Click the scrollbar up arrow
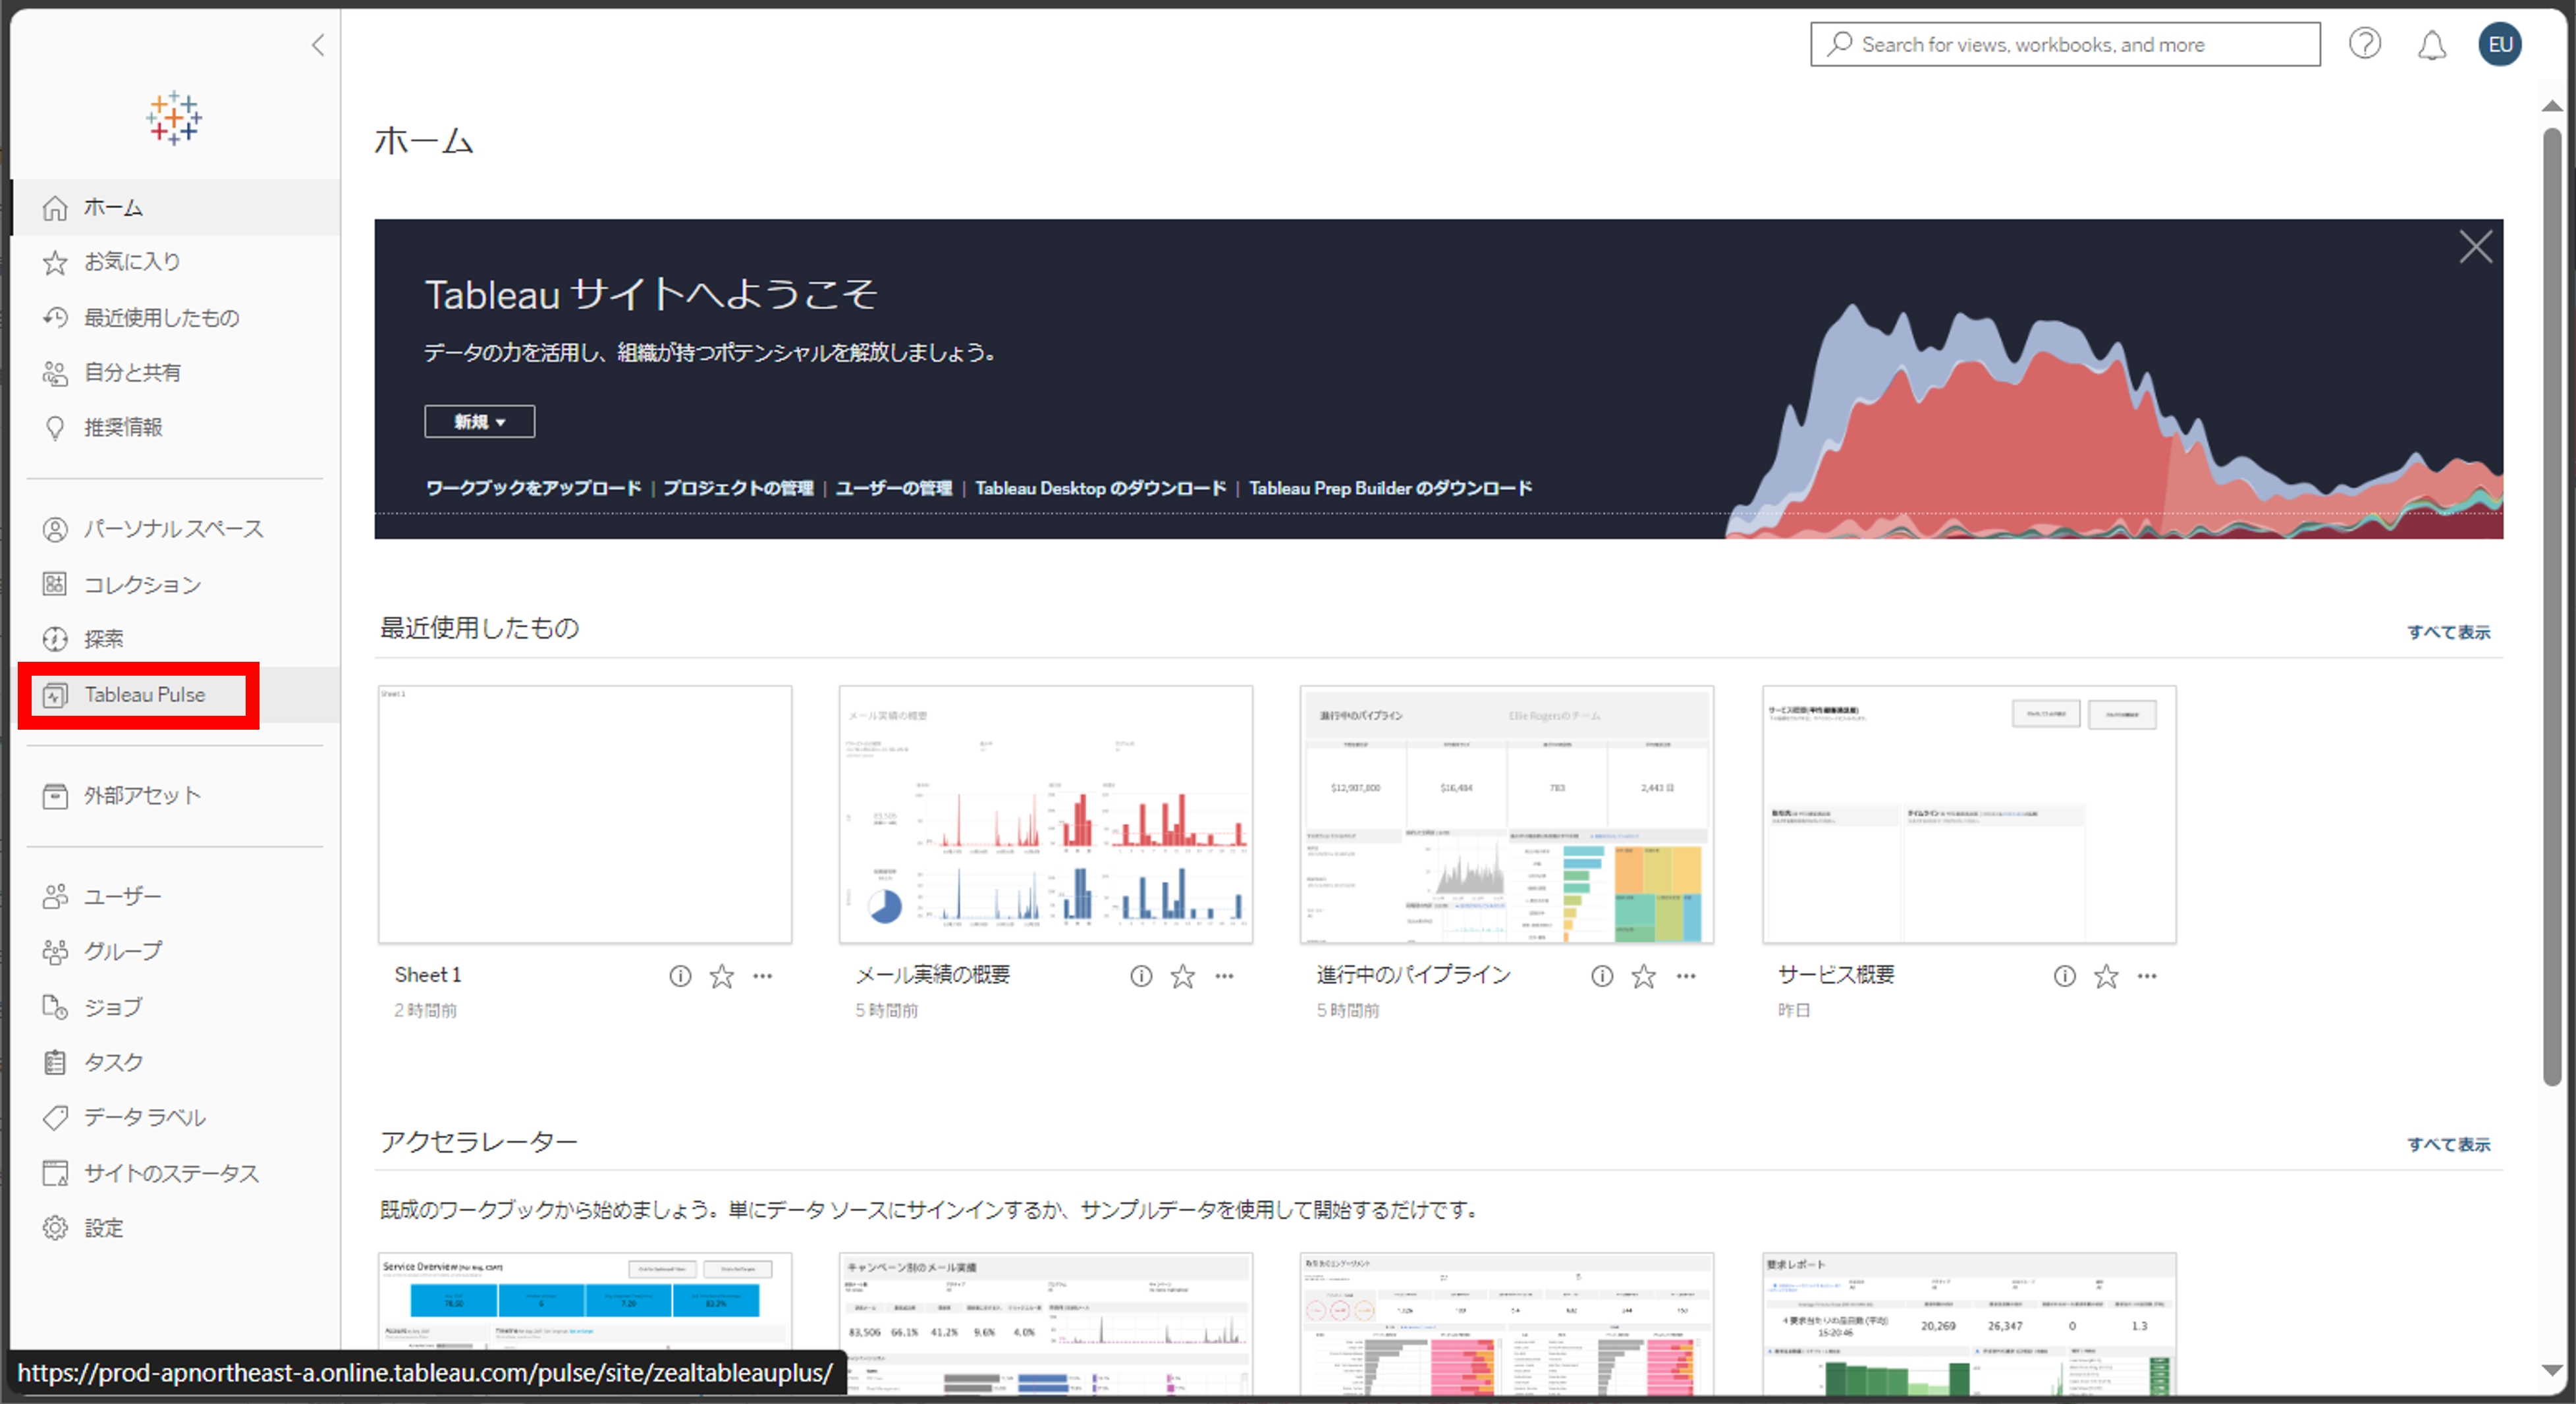Screen dimensions: 2576x1404 pyautogui.click(x=2552, y=106)
